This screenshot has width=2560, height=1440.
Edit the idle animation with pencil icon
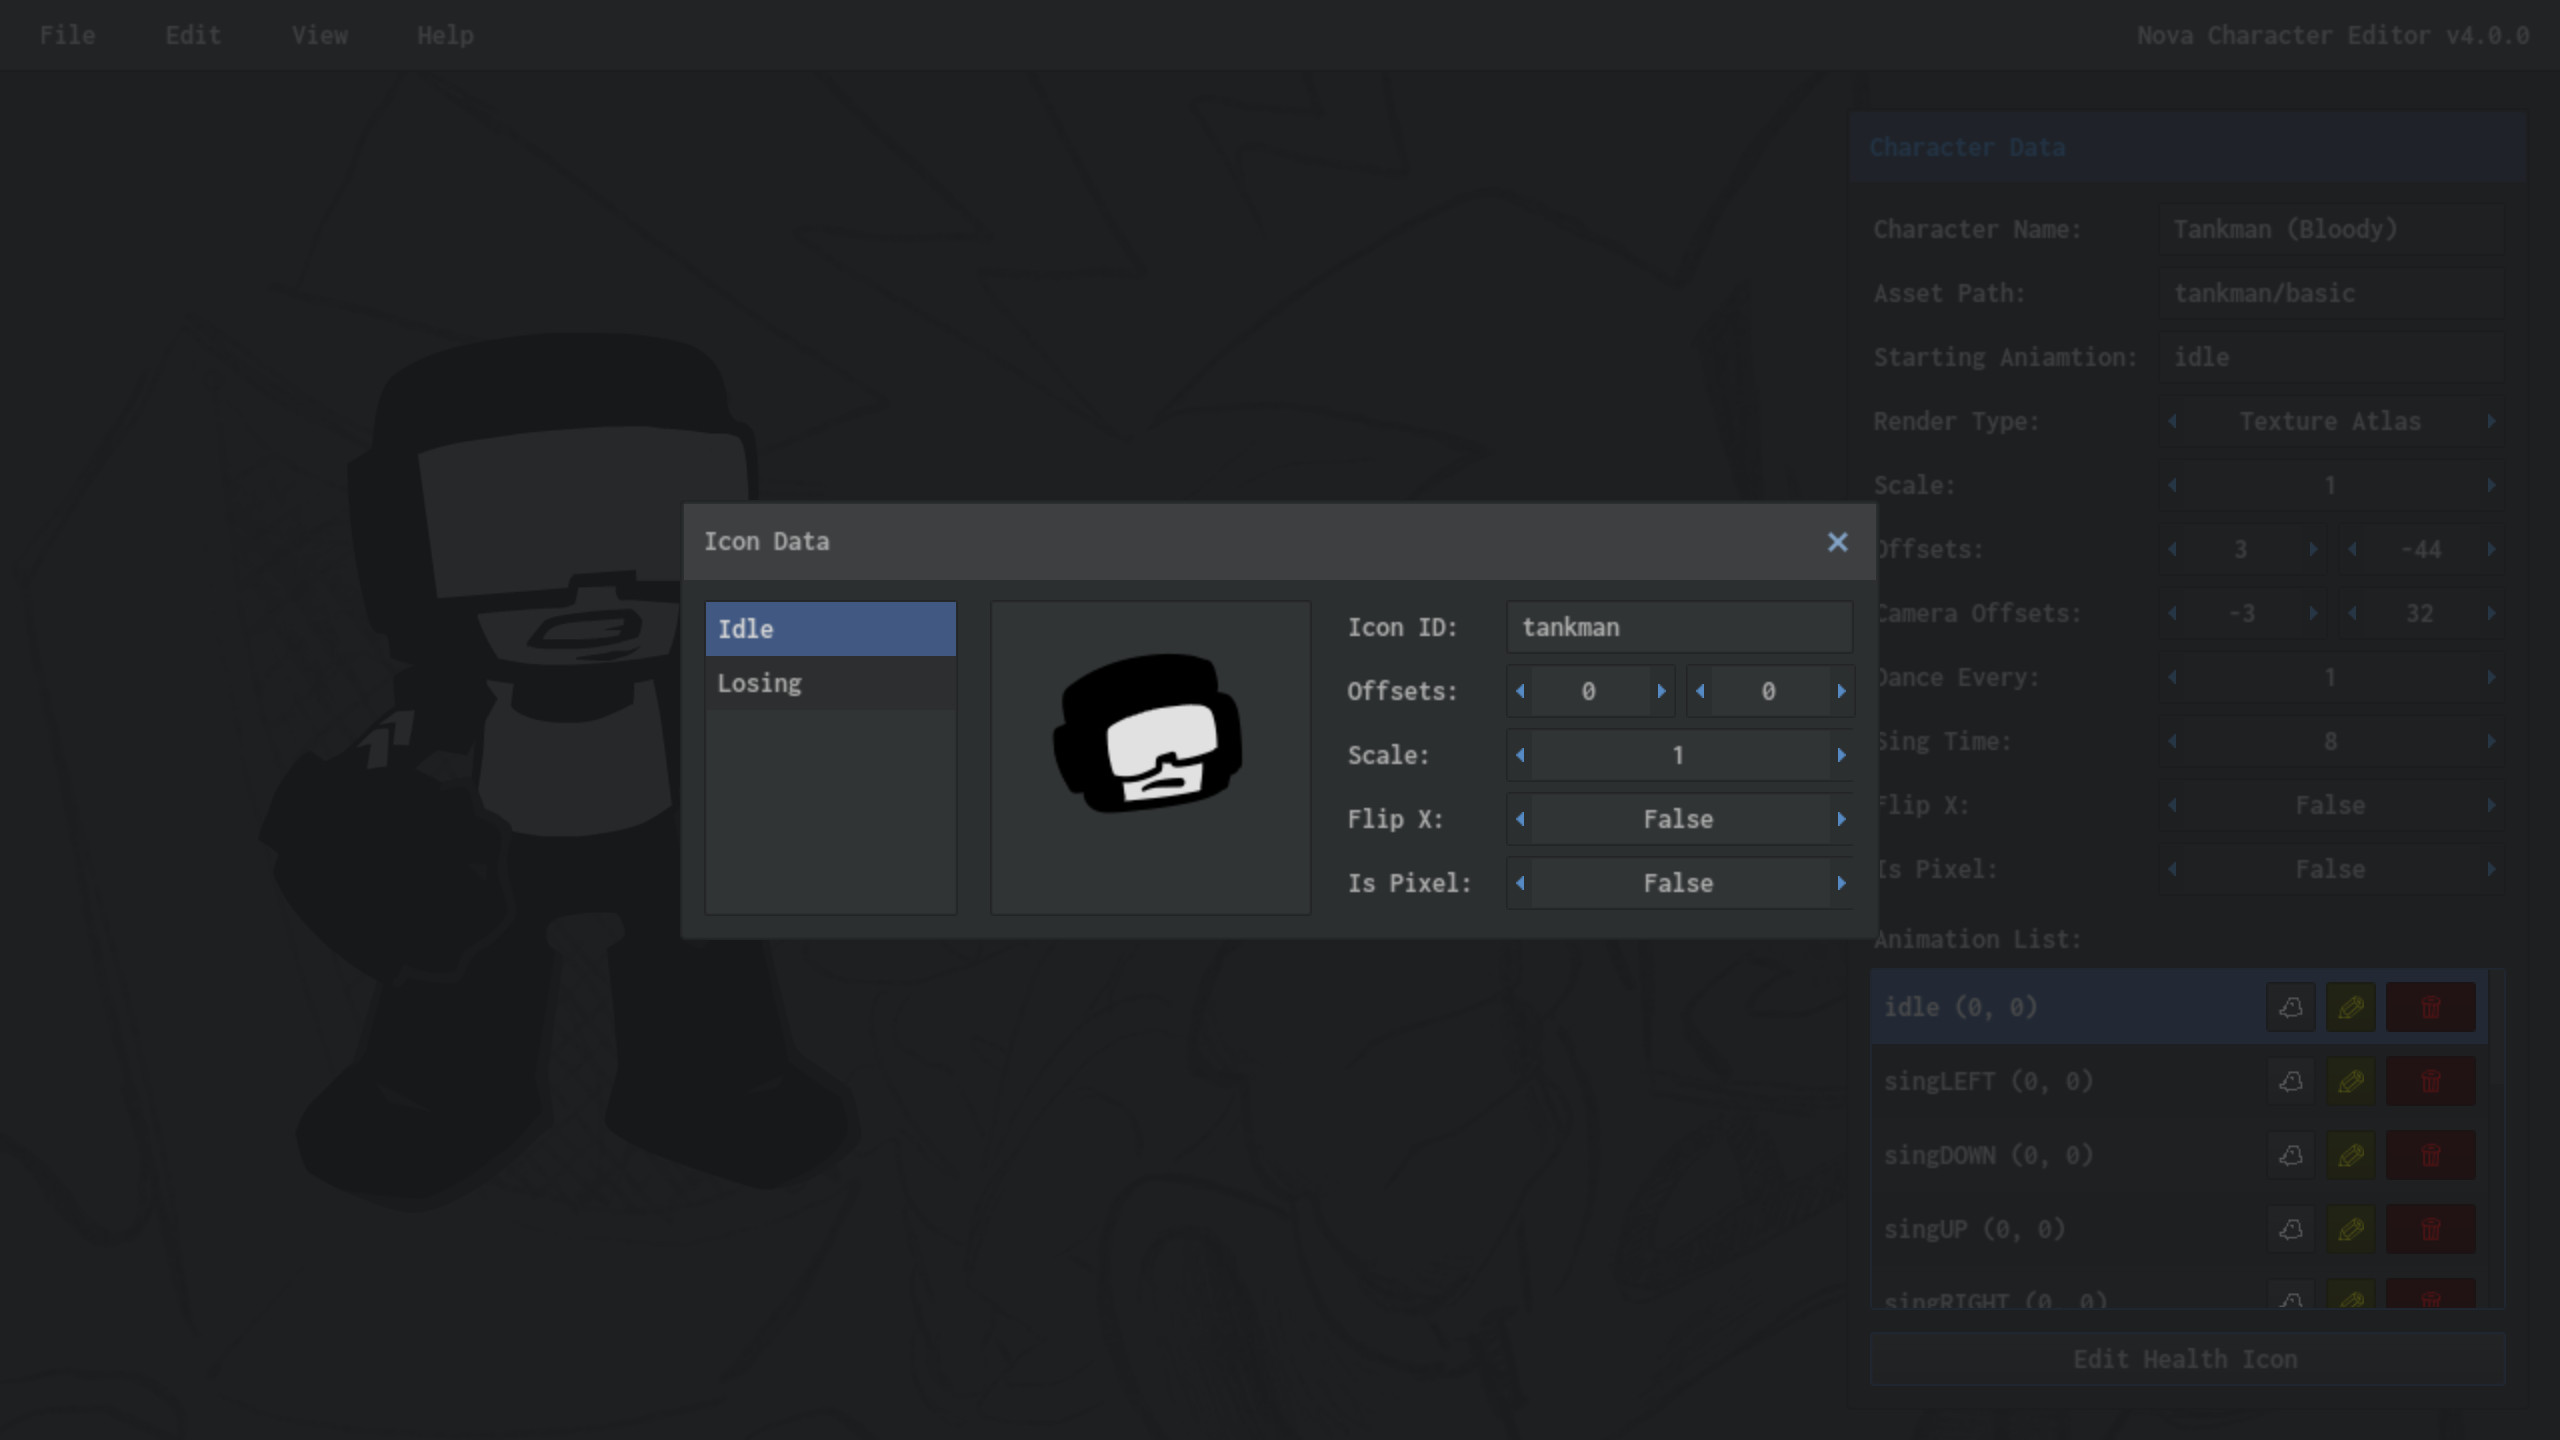(x=2350, y=1007)
